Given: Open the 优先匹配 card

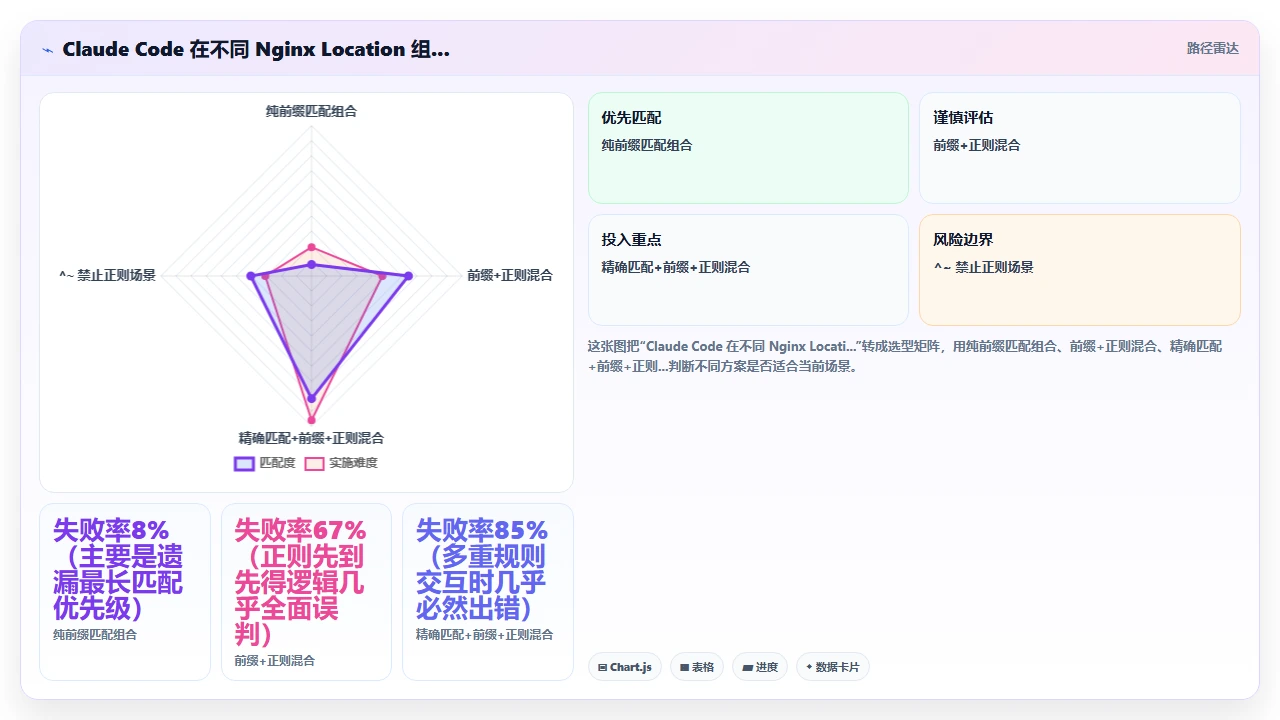Looking at the screenshot, I should pyautogui.click(x=748, y=148).
